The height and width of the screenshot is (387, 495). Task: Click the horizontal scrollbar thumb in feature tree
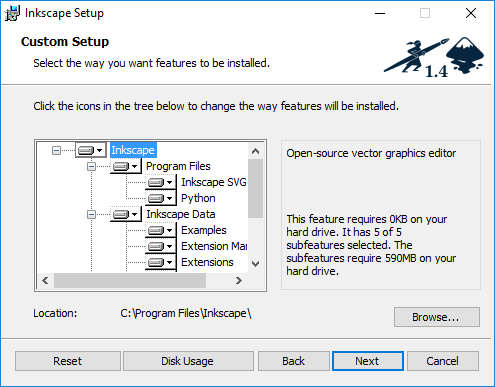click(130, 281)
